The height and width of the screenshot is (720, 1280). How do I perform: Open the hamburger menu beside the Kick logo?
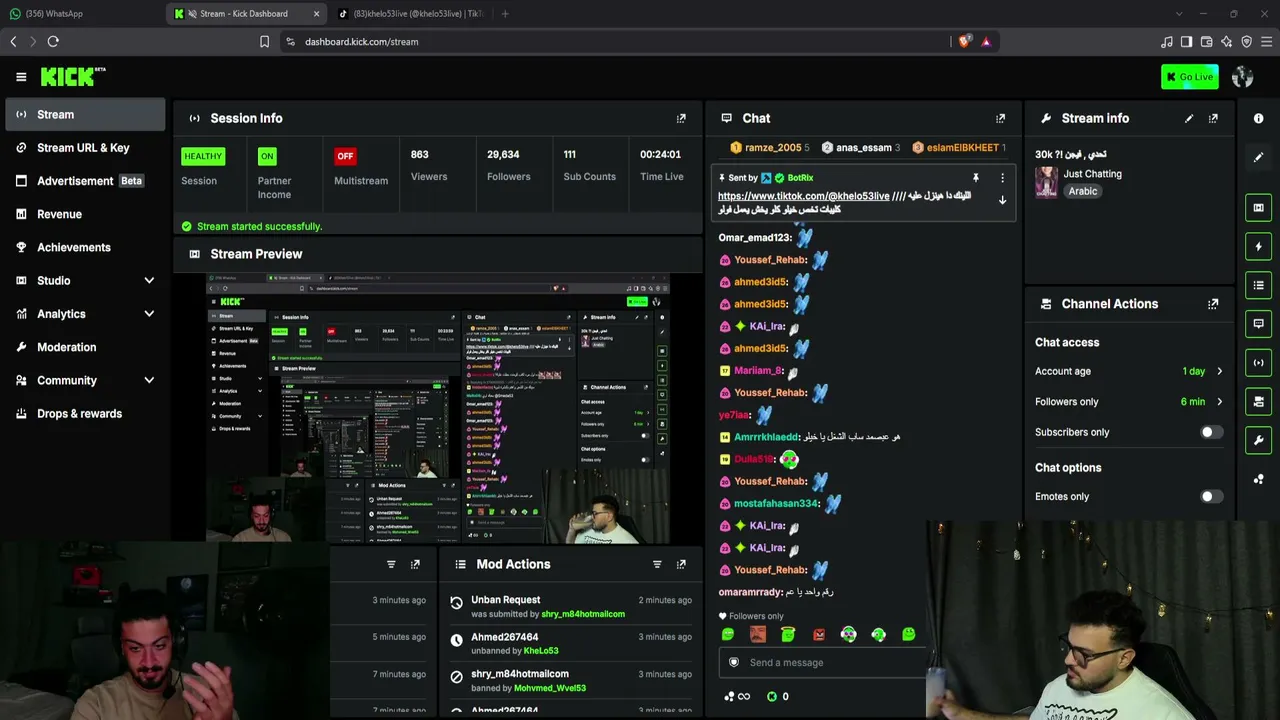pos(21,77)
